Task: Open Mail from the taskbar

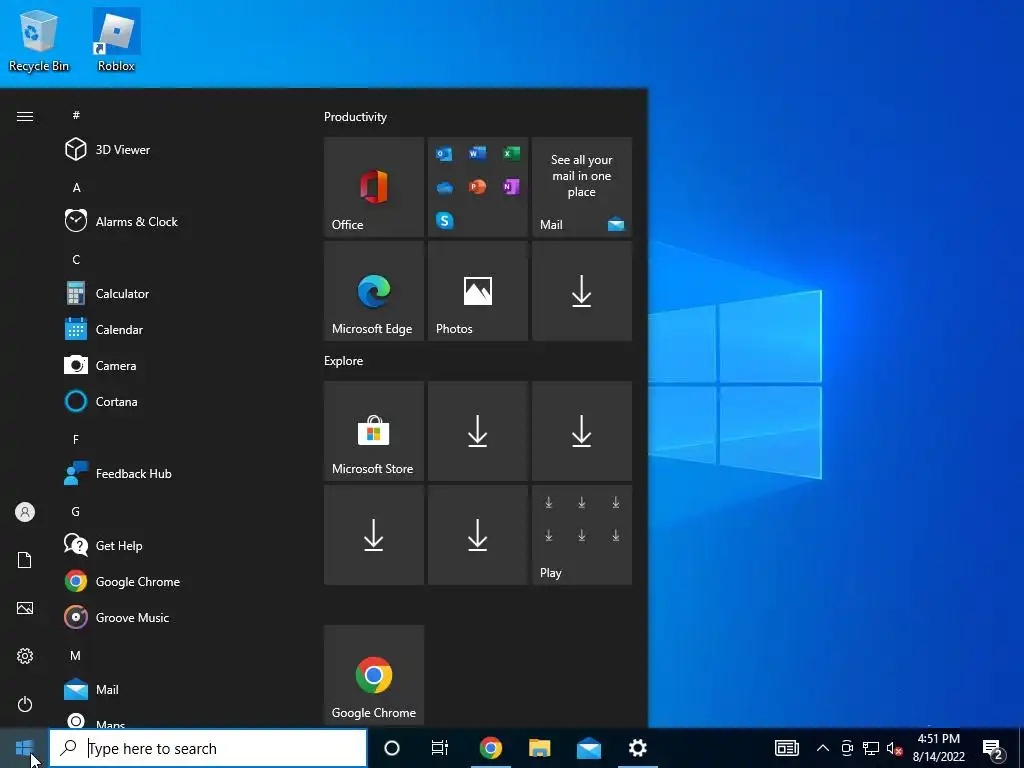Action: [x=588, y=748]
